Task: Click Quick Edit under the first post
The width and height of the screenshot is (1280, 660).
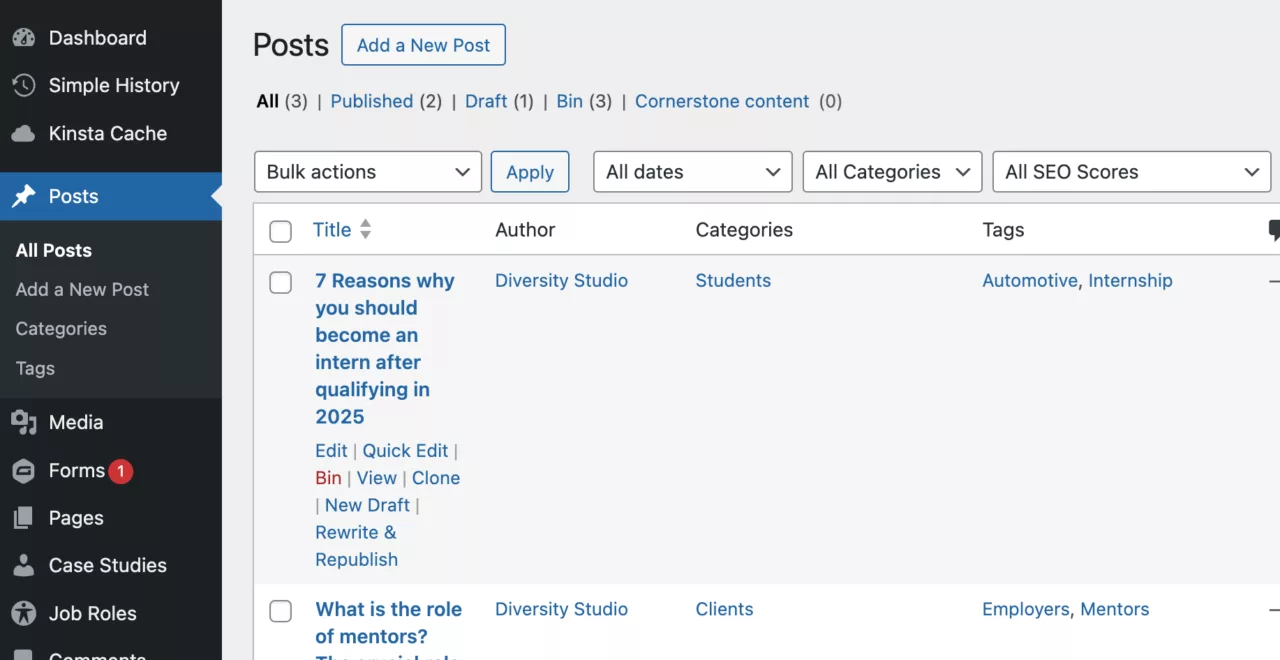Action: (405, 451)
